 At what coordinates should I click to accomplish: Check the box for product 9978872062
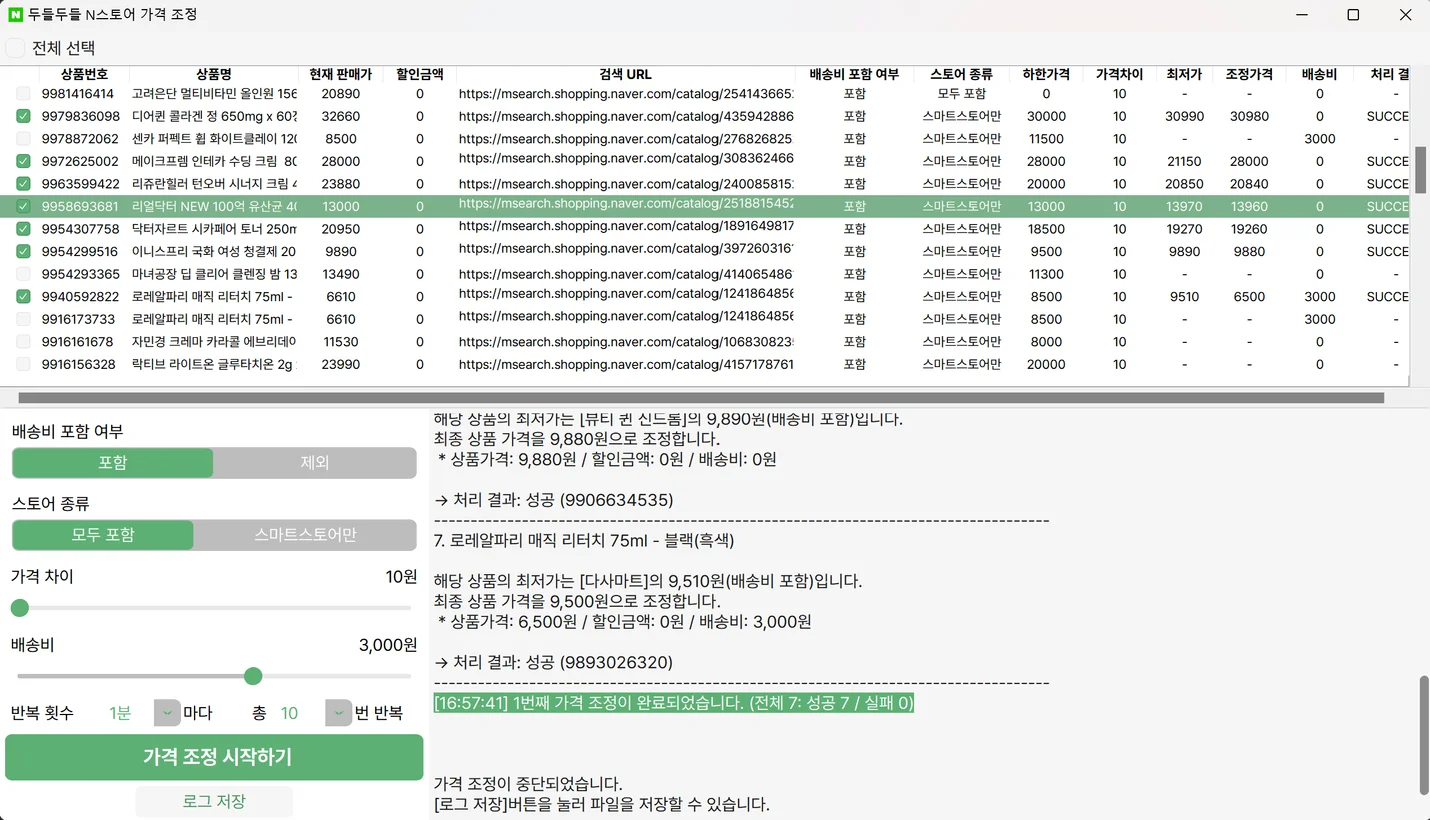[23, 139]
